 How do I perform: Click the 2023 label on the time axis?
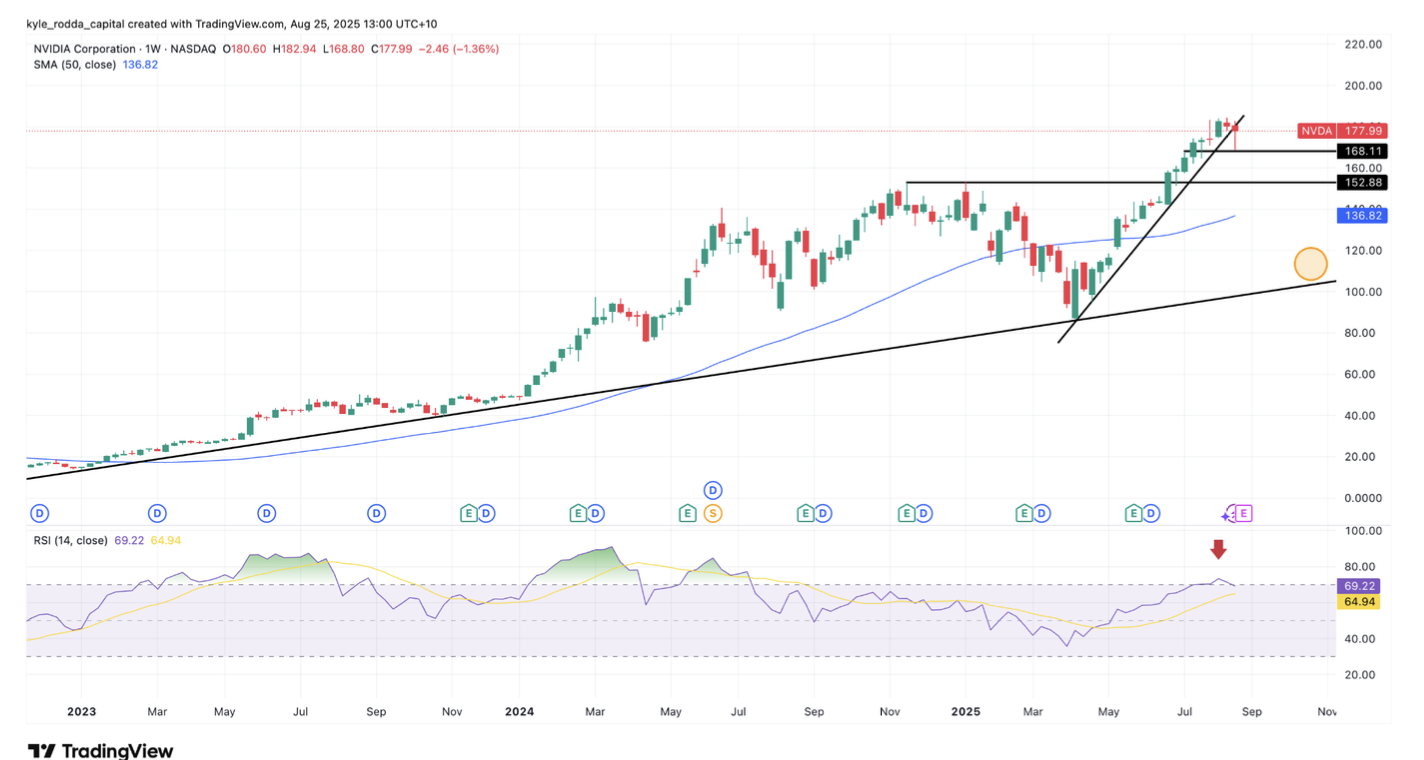point(81,712)
